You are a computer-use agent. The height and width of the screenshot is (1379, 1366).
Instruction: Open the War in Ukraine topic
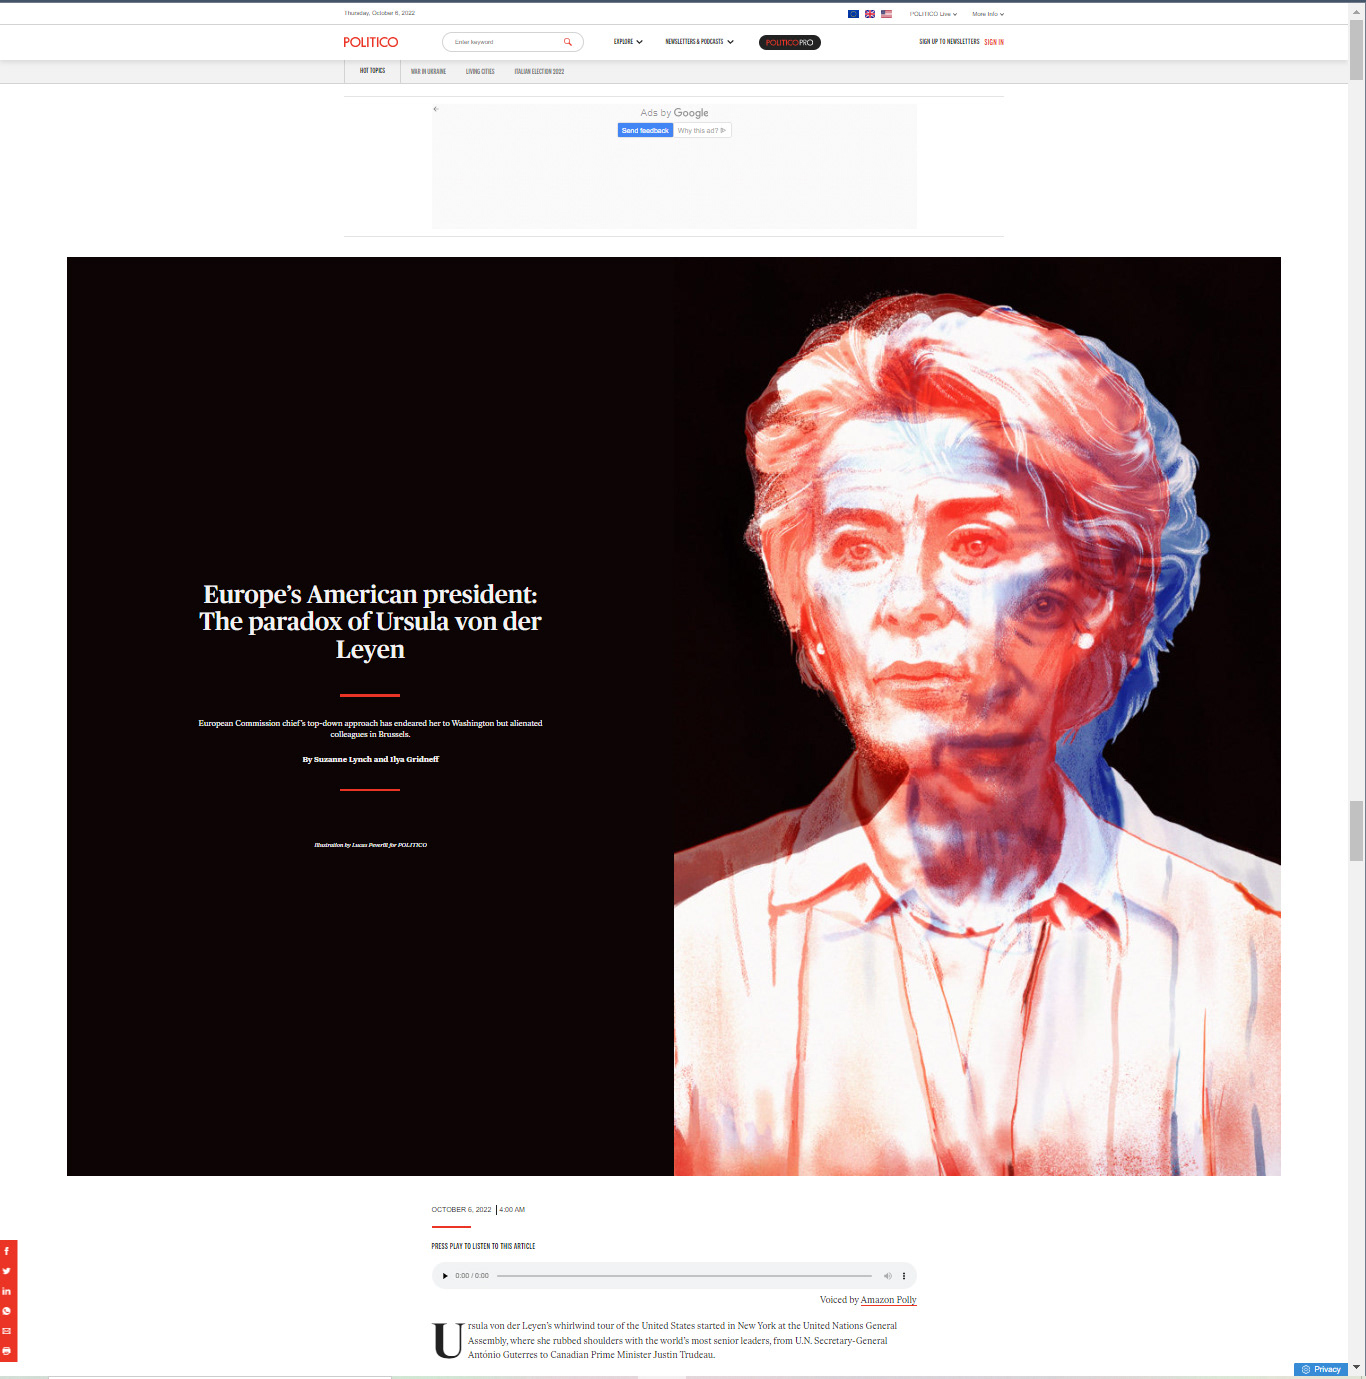click(428, 72)
